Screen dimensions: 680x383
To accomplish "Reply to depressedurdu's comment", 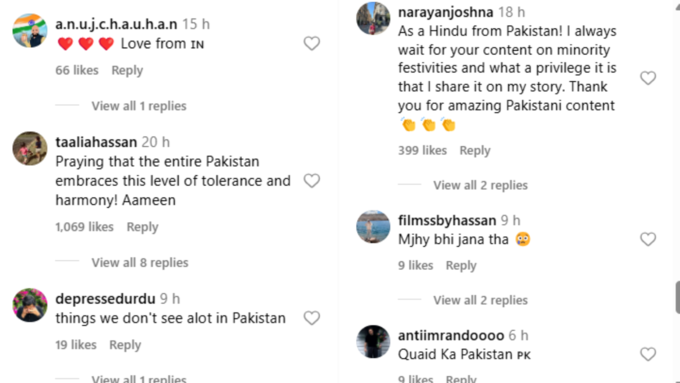I will tap(125, 345).
